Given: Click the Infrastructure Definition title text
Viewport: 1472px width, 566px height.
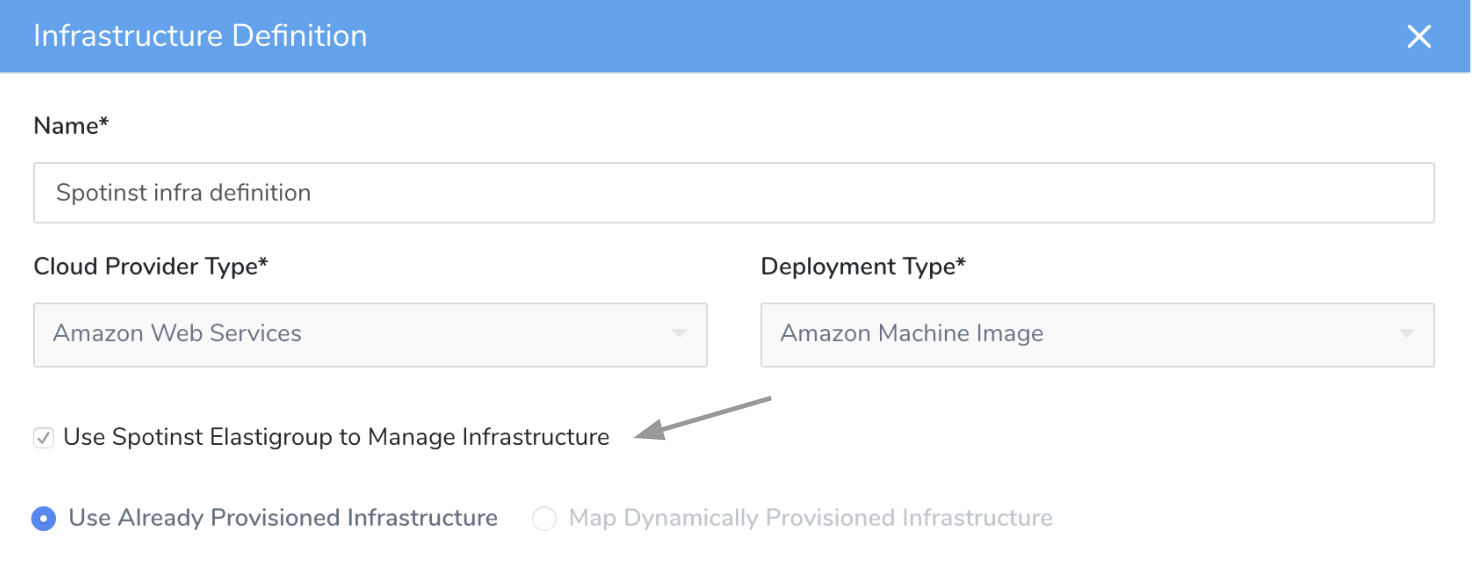Looking at the screenshot, I should tap(200, 36).
